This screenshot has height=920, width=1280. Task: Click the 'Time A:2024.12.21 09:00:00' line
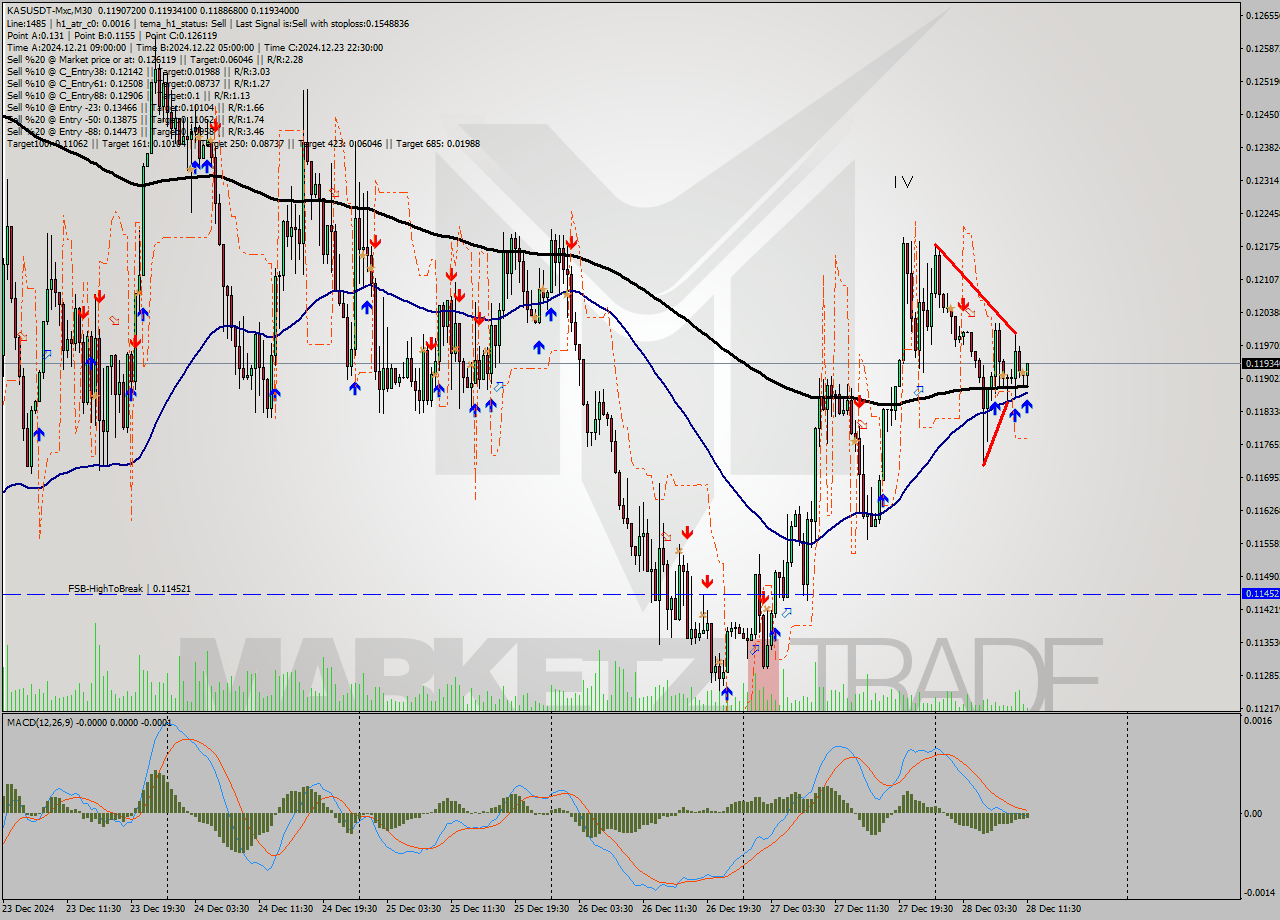(194, 47)
